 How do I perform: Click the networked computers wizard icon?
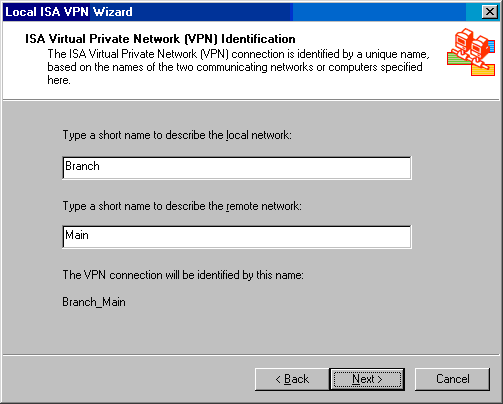tap(471, 52)
